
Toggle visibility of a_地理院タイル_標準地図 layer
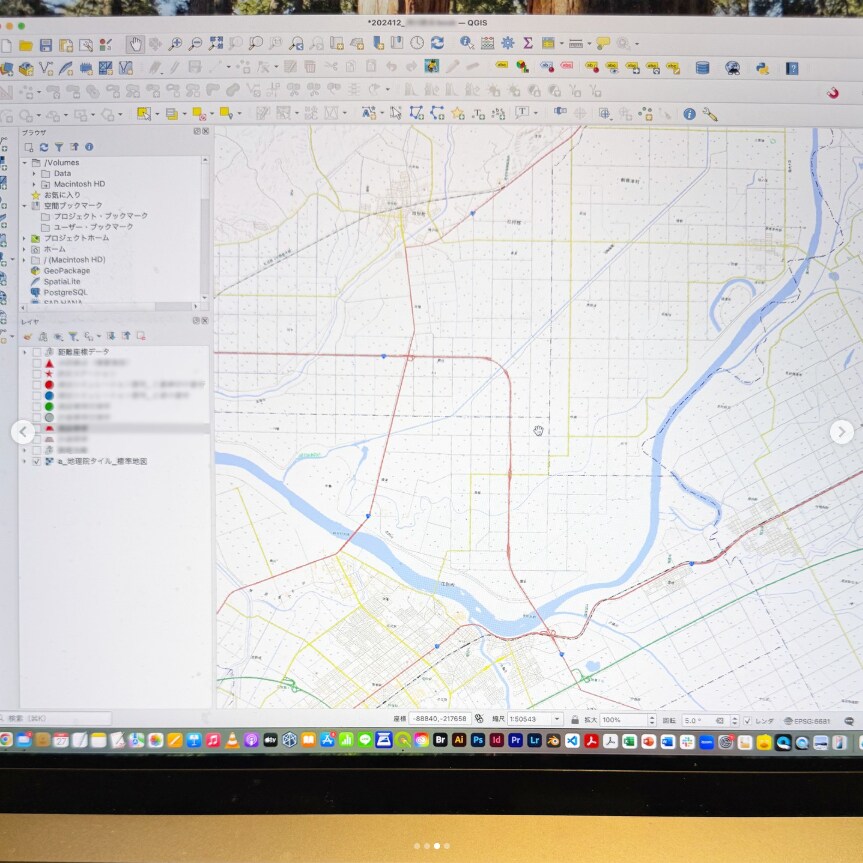[36, 461]
